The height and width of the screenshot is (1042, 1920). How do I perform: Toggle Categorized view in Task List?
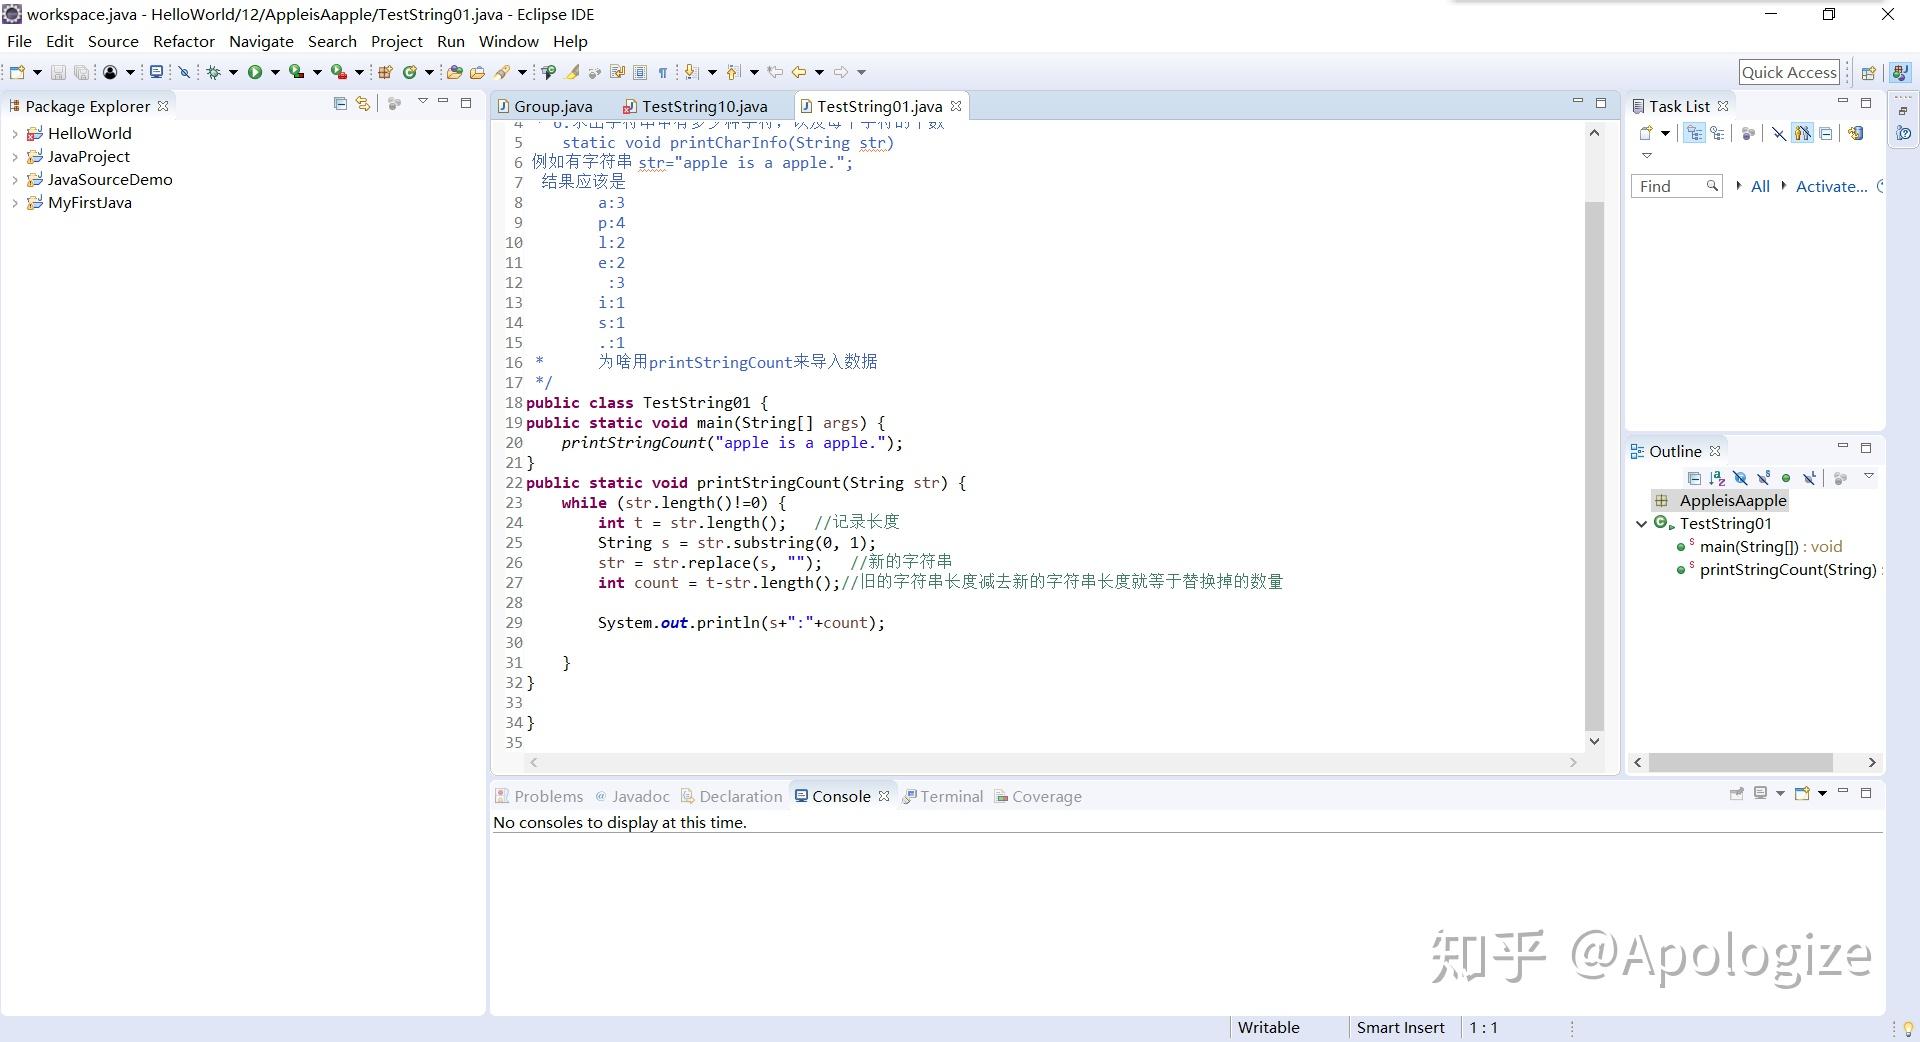1694,133
